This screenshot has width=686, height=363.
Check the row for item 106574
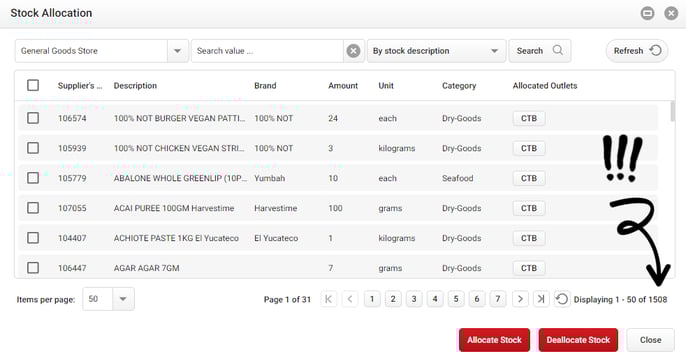coord(33,118)
